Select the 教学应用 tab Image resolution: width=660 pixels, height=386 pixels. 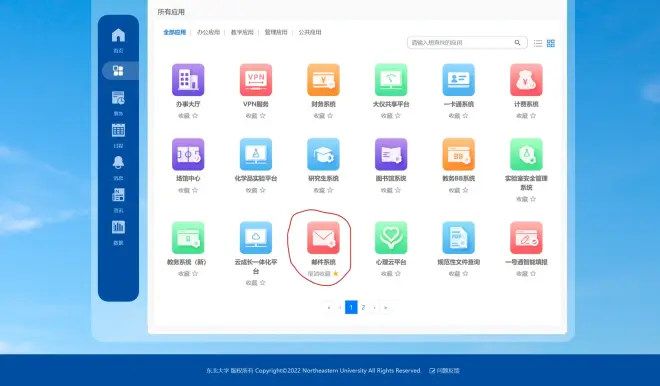pyautogui.click(x=242, y=32)
